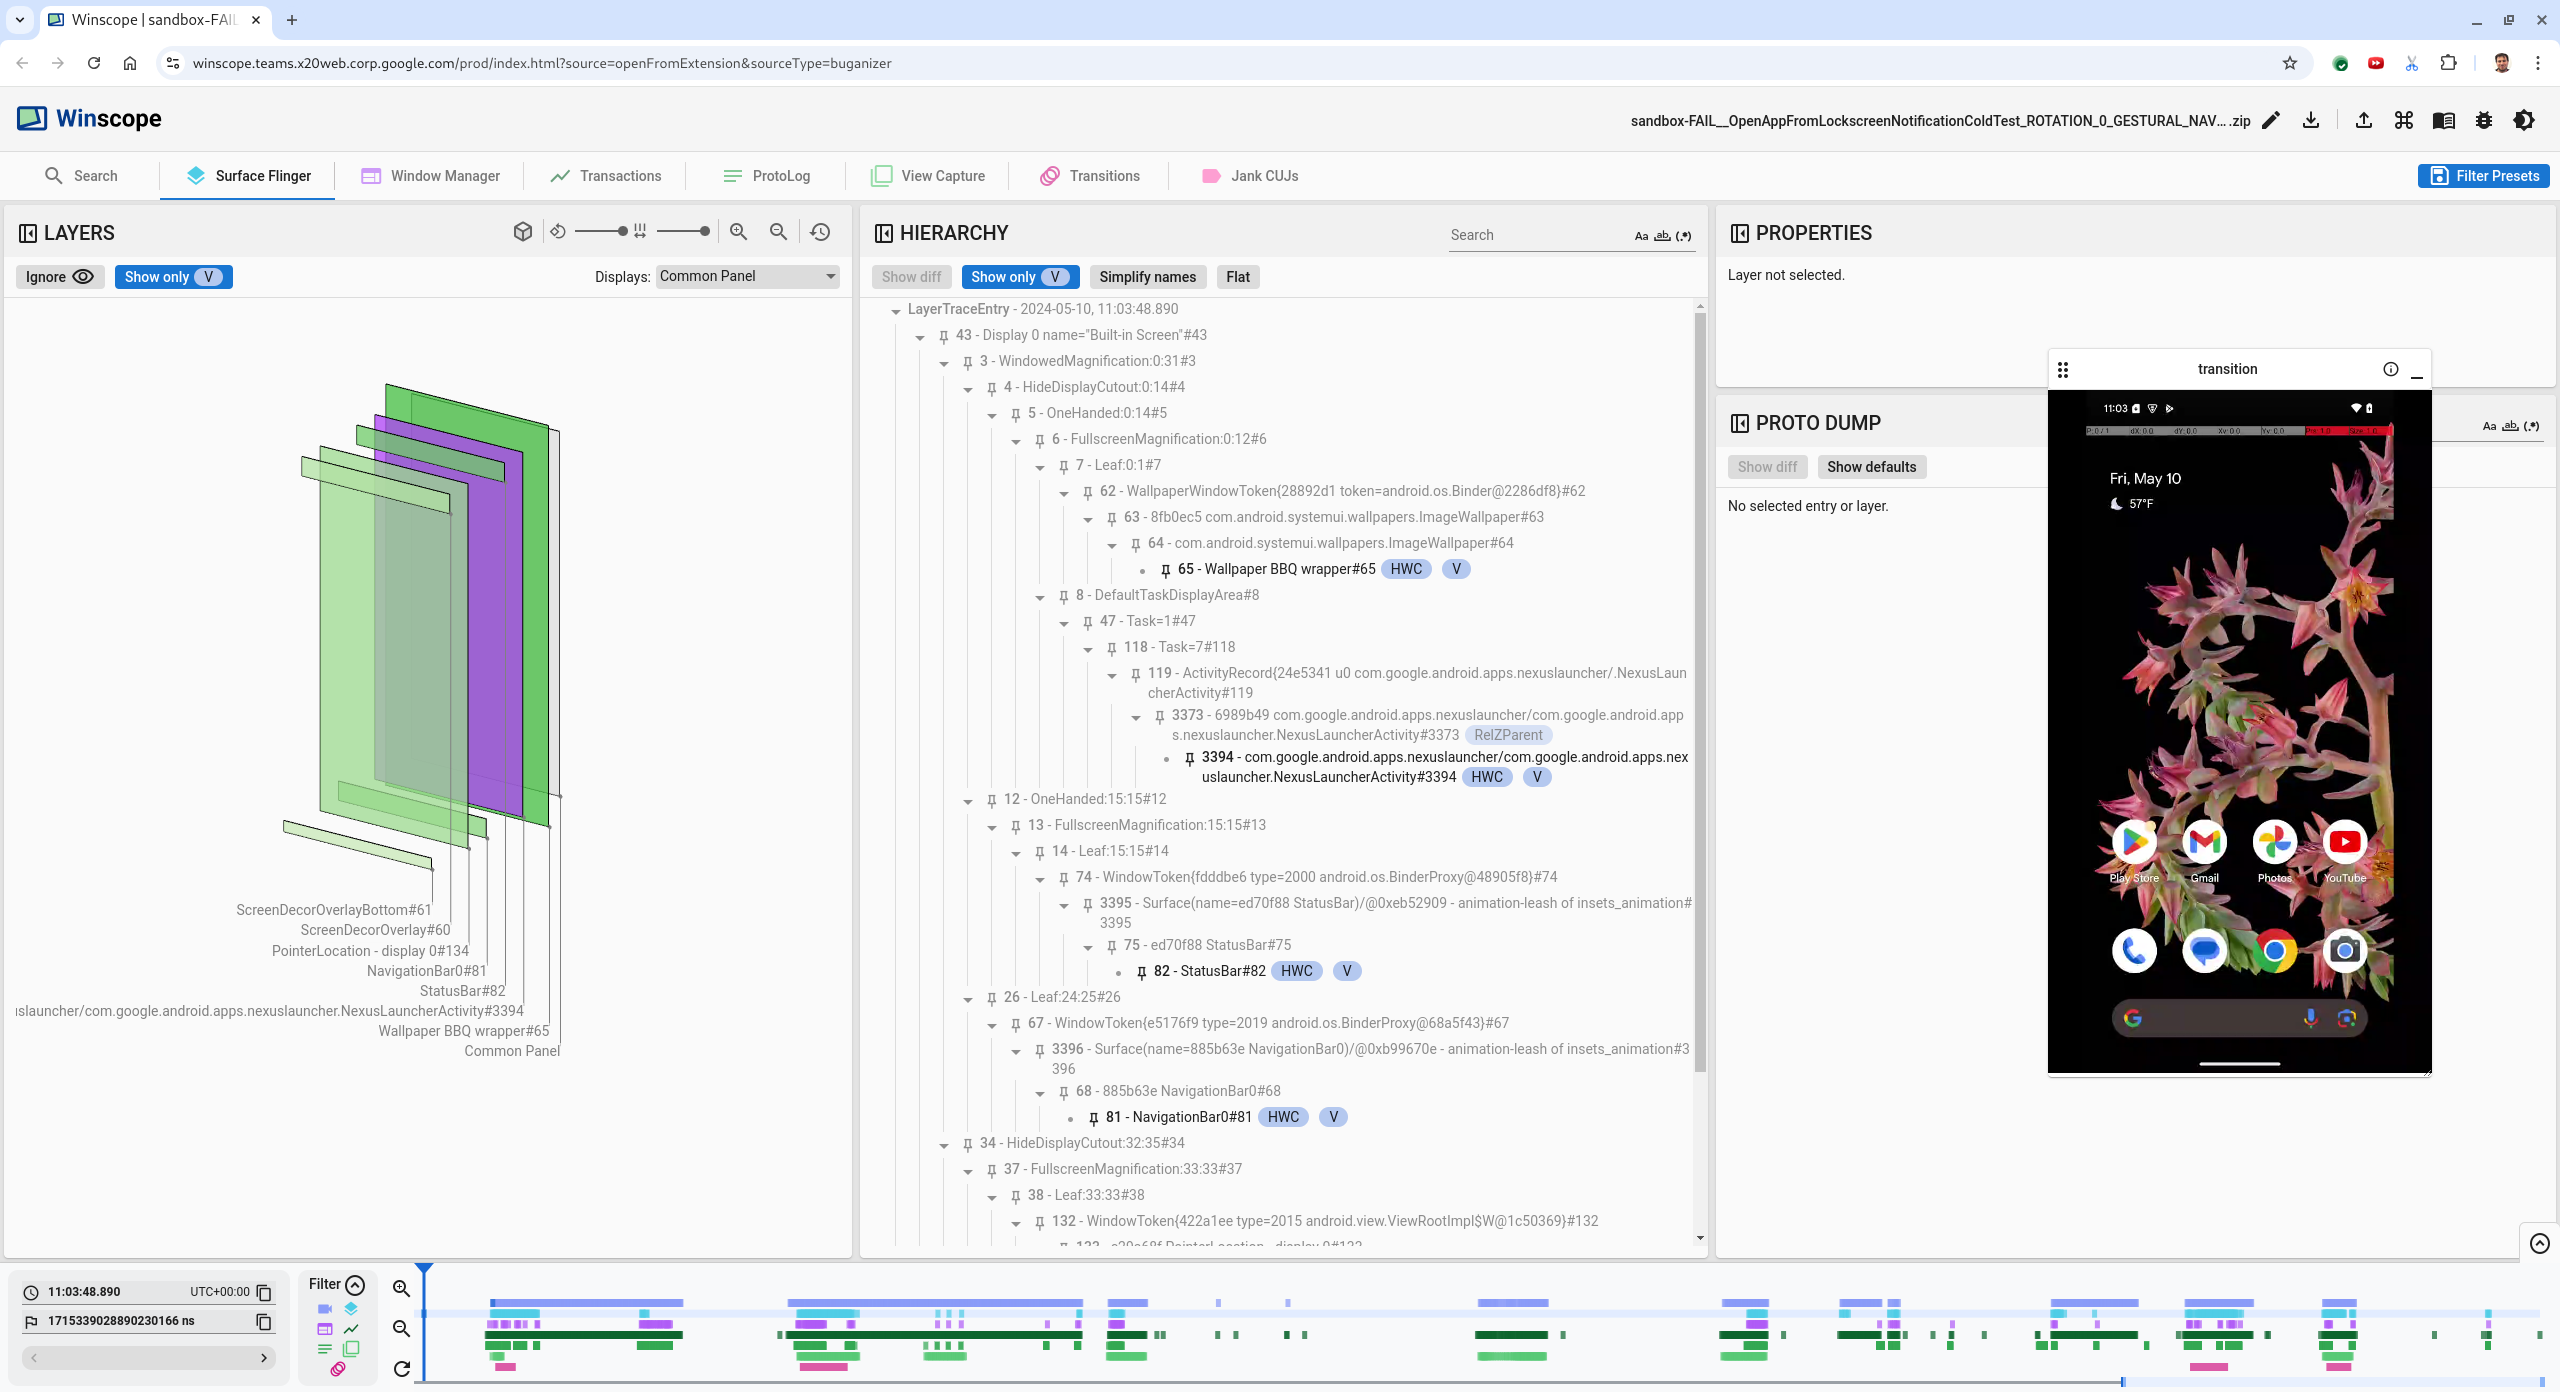Switch to dark mode
The height and width of the screenshot is (1392, 2560).
tap(2524, 120)
